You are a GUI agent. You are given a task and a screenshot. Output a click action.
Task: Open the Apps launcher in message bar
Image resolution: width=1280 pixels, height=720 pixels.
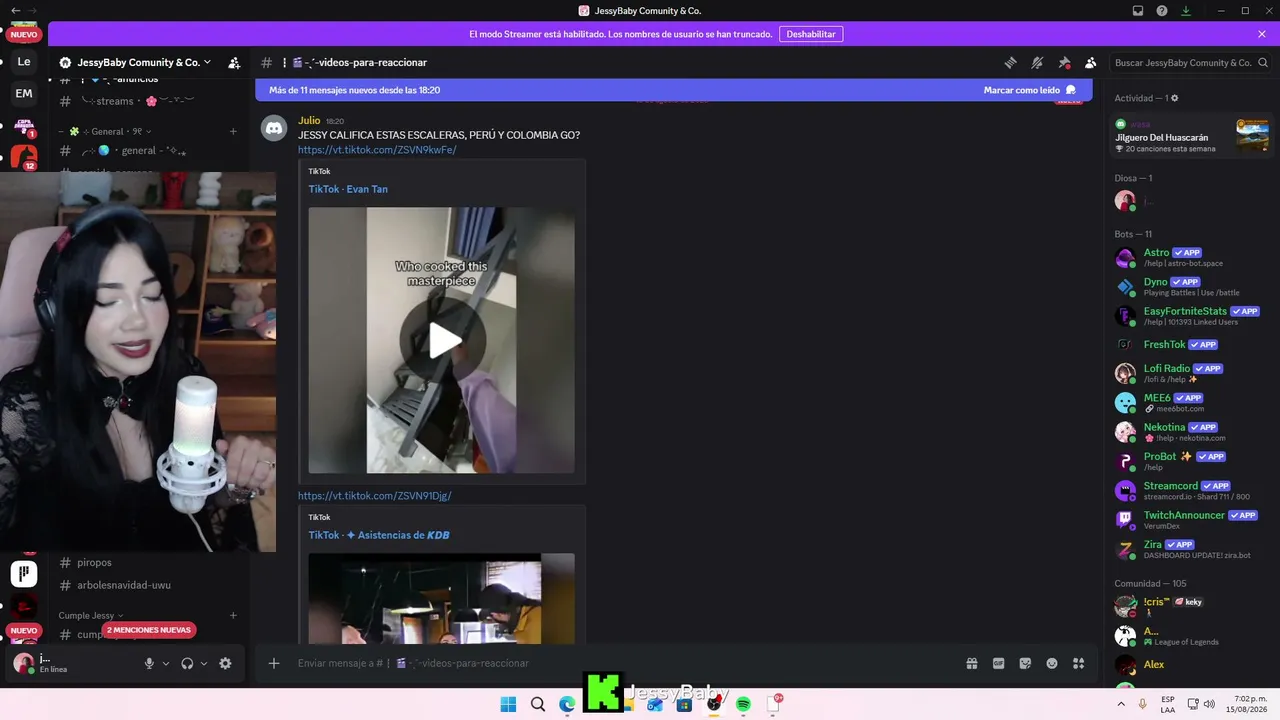(1079, 663)
